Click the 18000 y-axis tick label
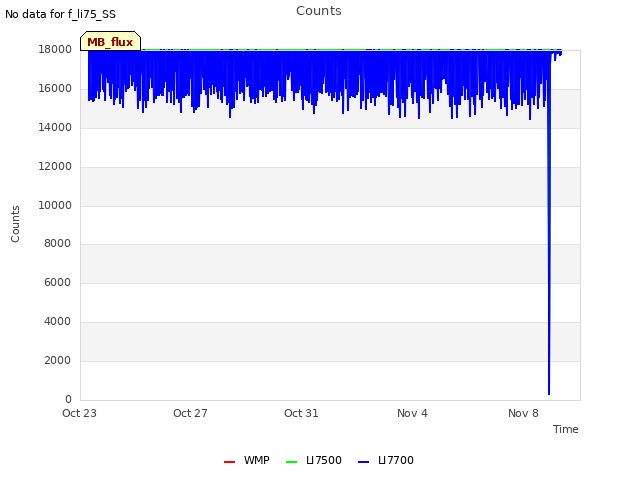Viewport: 640px width, 480px height. coord(55,49)
